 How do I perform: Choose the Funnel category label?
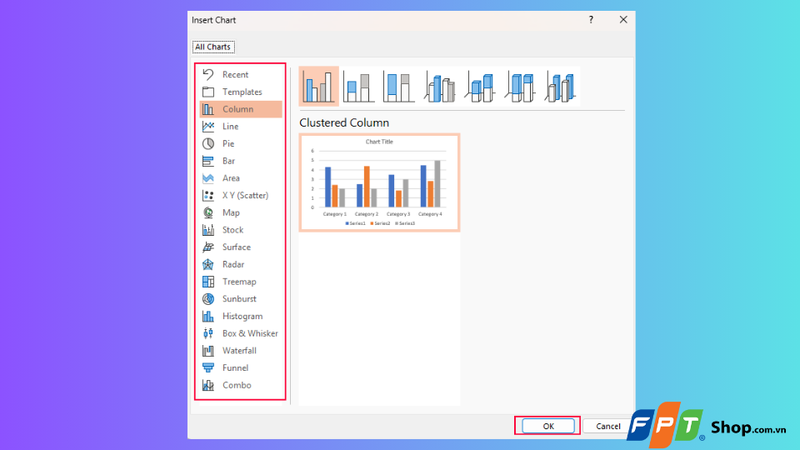[x=235, y=368]
